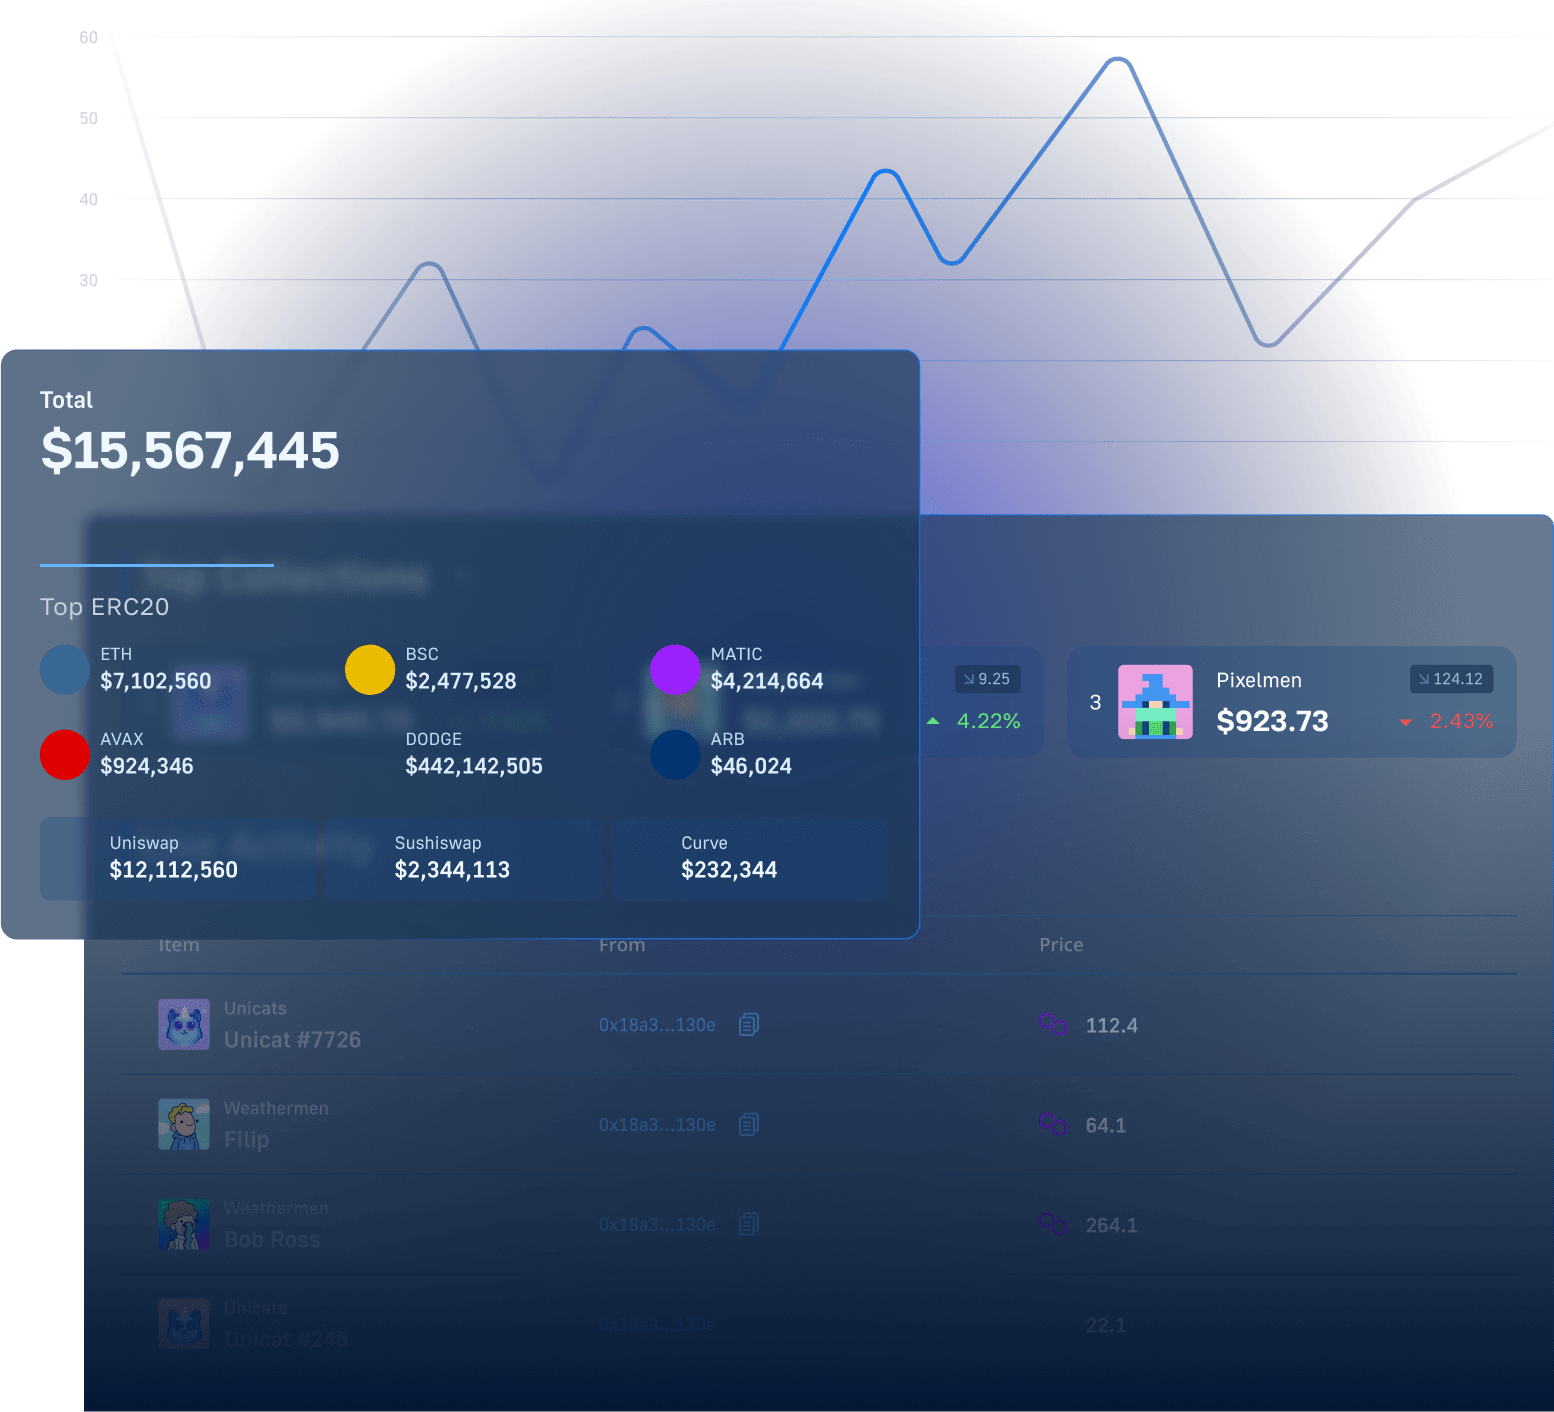
Task: Open the Pixelmen collection avatar
Action: [x=1155, y=702]
